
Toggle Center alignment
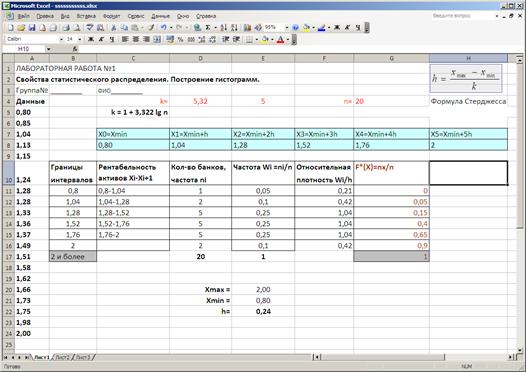tap(136, 39)
